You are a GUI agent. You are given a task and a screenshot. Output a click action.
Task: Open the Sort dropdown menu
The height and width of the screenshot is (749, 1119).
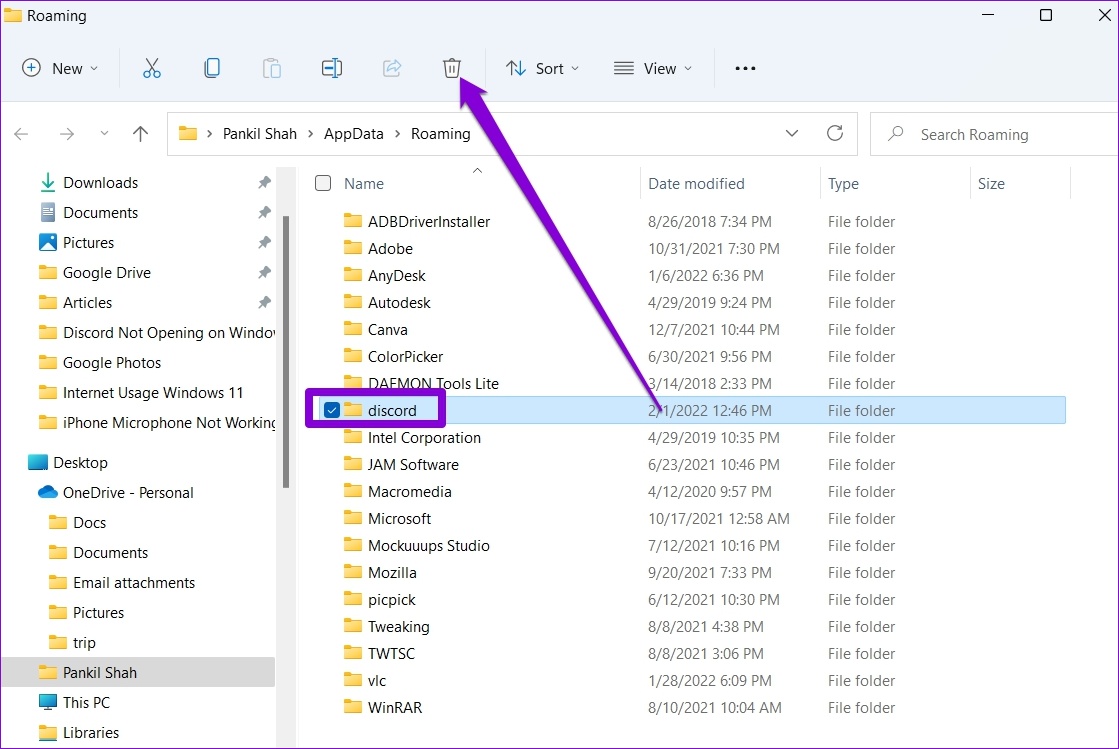pyautogui.click(x=542, y=68)
